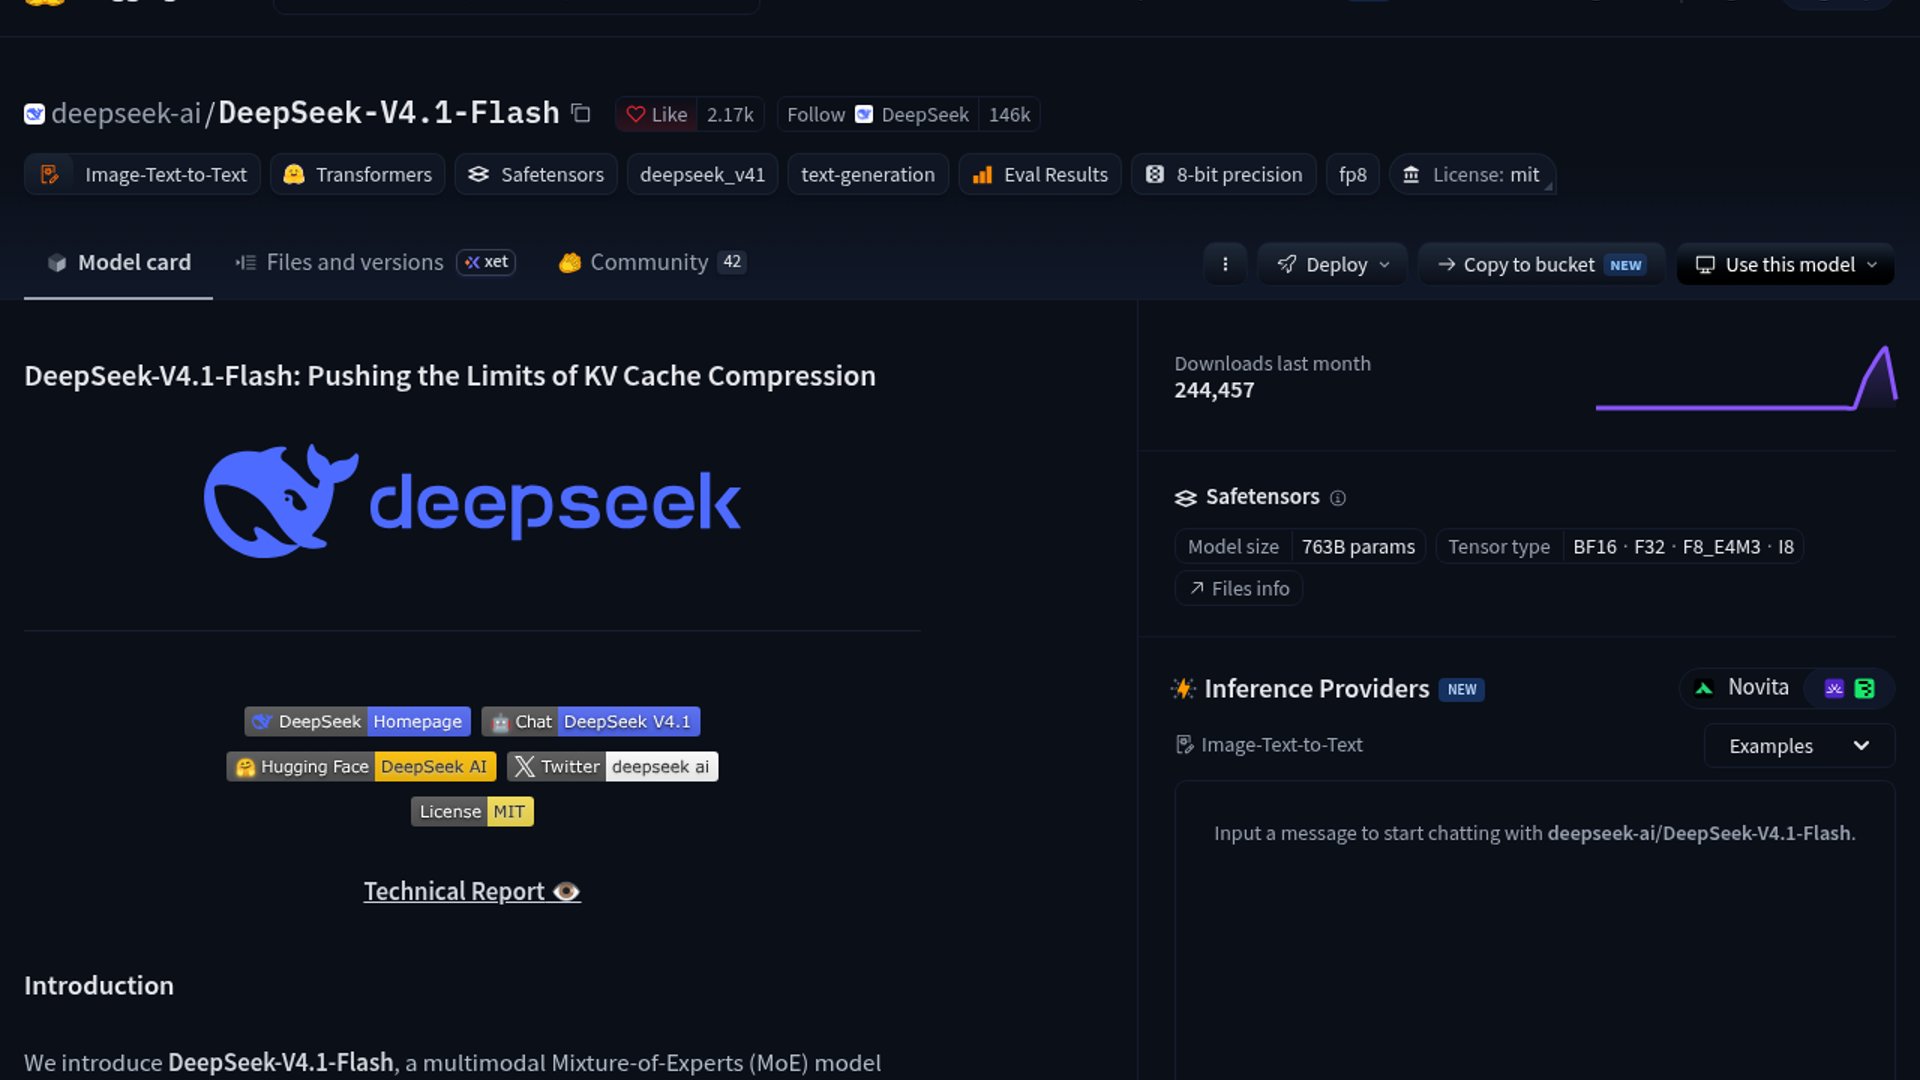Expand the Examples dropdown
The width and height of the screenshot is (1920, 1080).
[1799, 746]
